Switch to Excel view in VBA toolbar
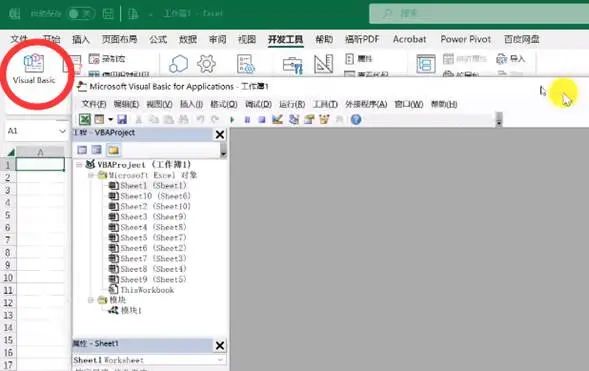 pyautogui.click(x=85, y=119)
